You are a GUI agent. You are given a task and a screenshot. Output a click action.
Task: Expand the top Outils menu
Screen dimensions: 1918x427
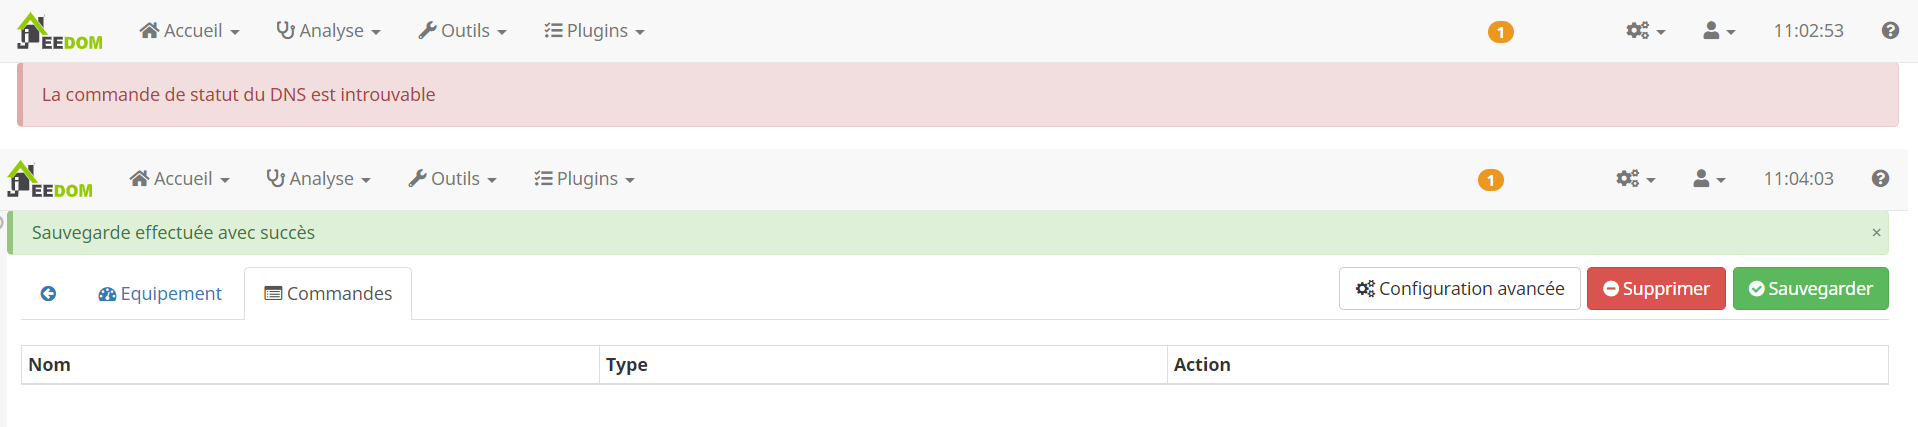click(462, 31)
